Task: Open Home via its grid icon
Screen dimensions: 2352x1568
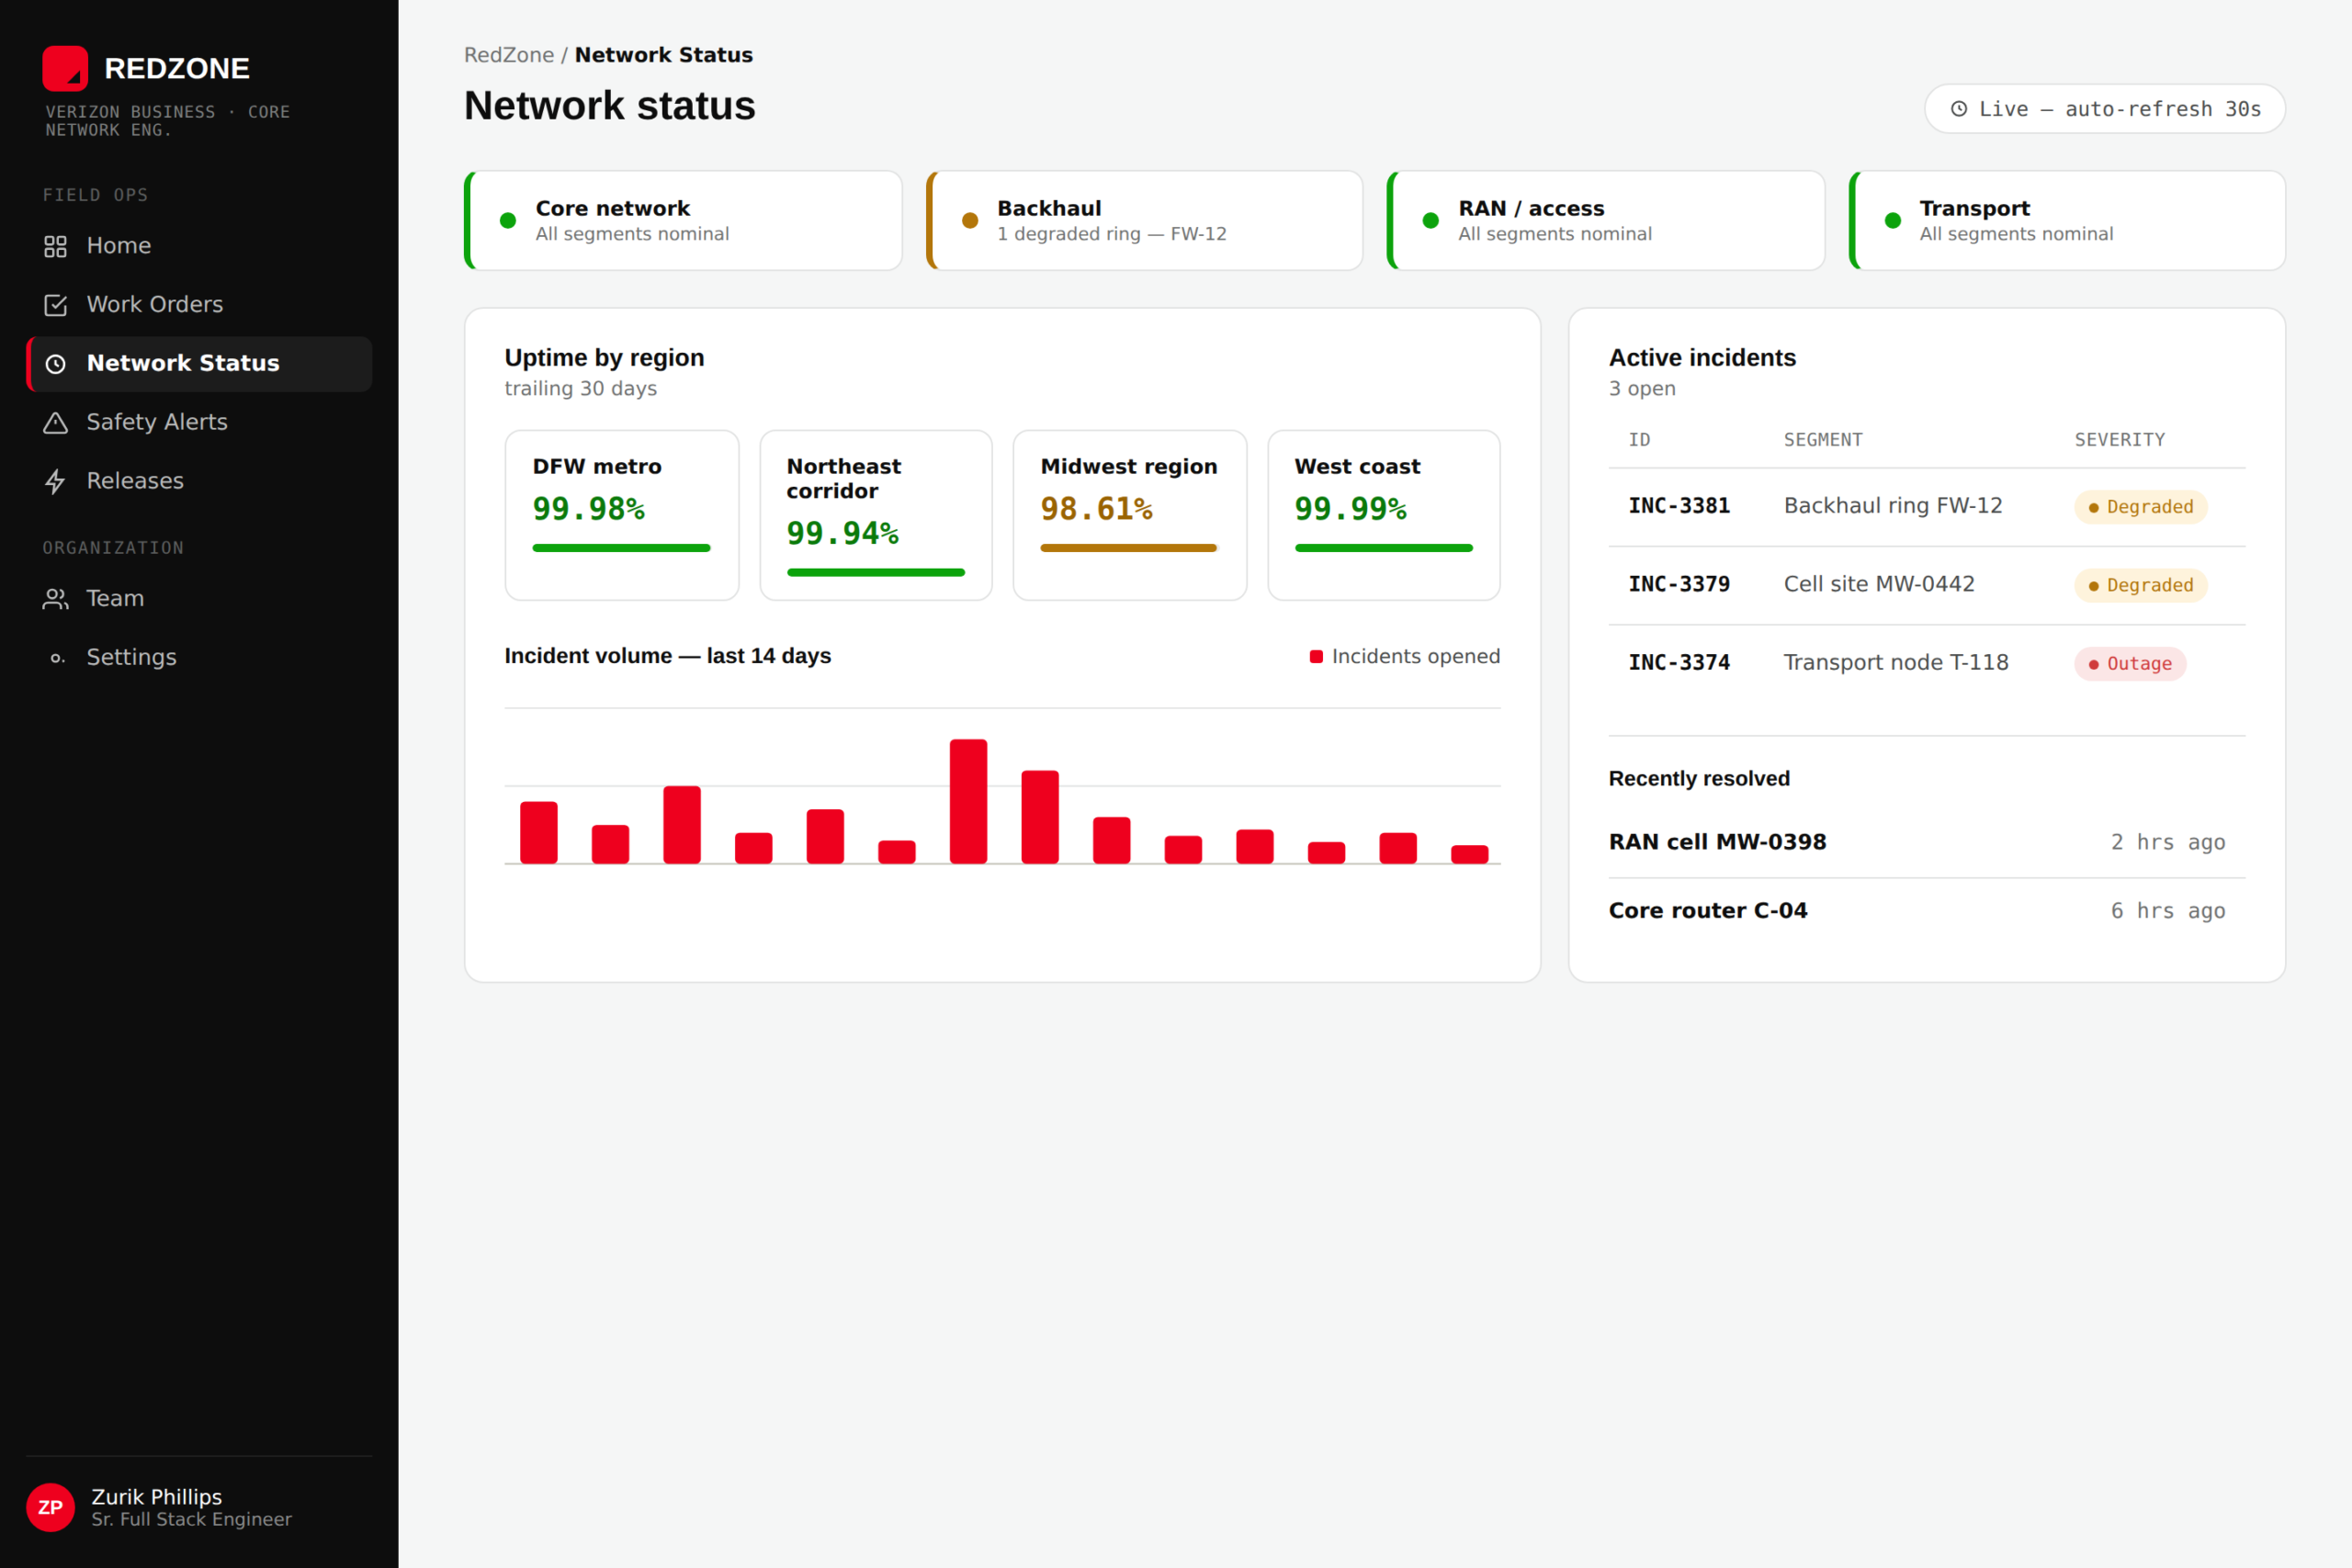Action: (x=55, y=246)
